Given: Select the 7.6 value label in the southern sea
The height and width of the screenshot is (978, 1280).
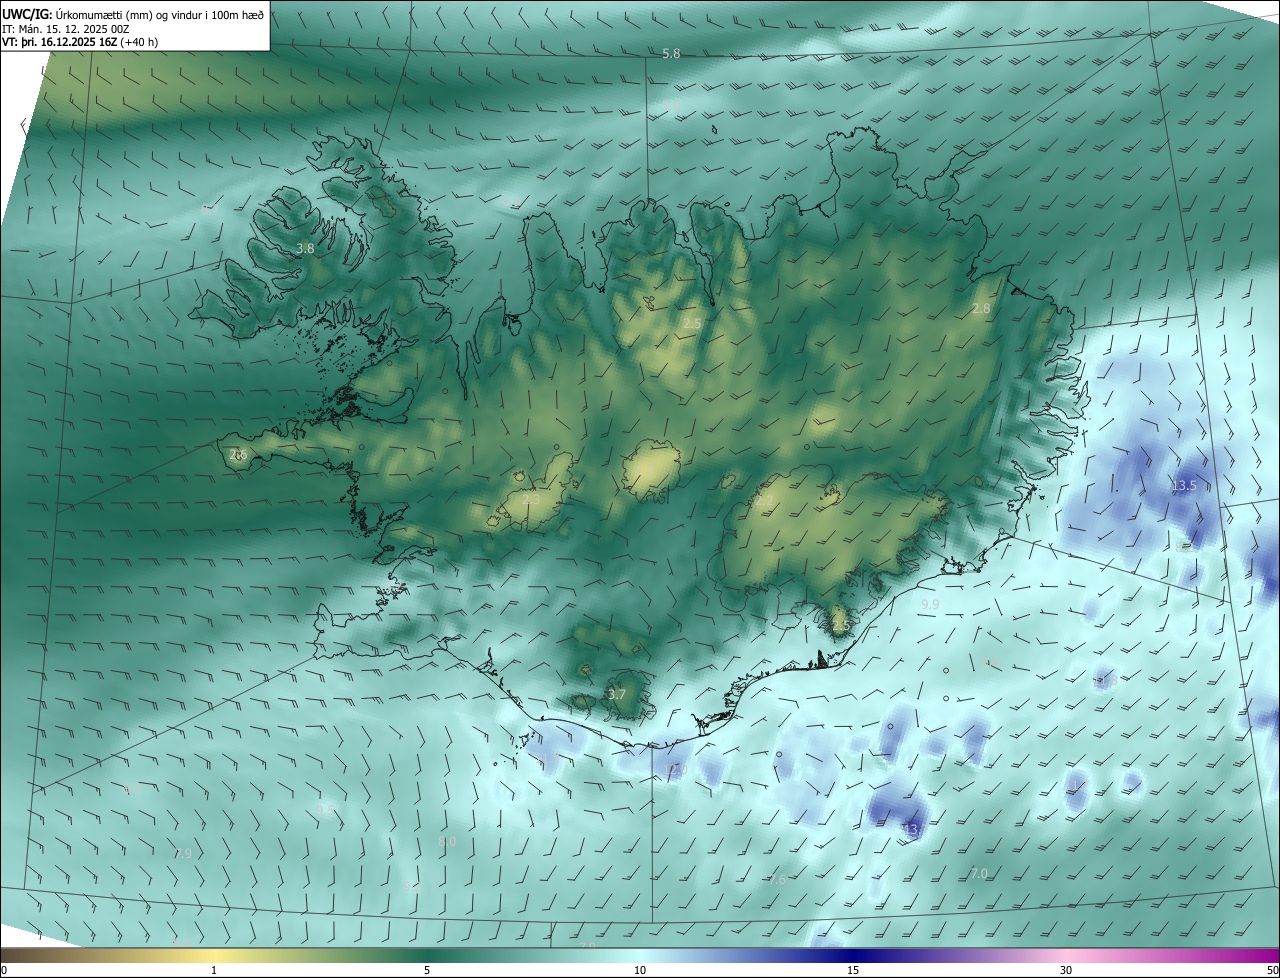Looking at the screenshot, I should 777,879.
